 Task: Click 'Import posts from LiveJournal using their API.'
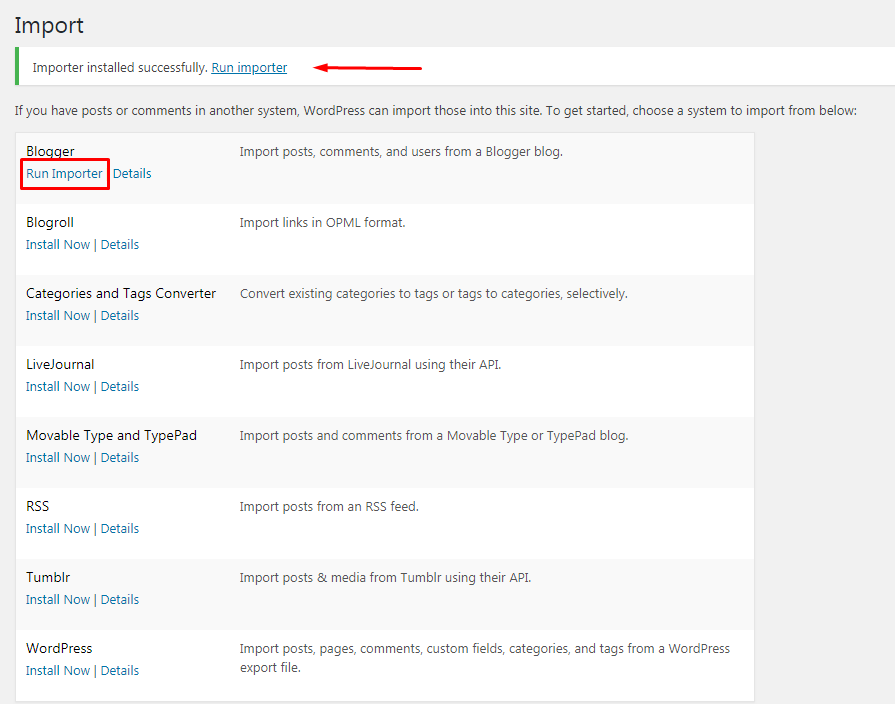point(370,364)
